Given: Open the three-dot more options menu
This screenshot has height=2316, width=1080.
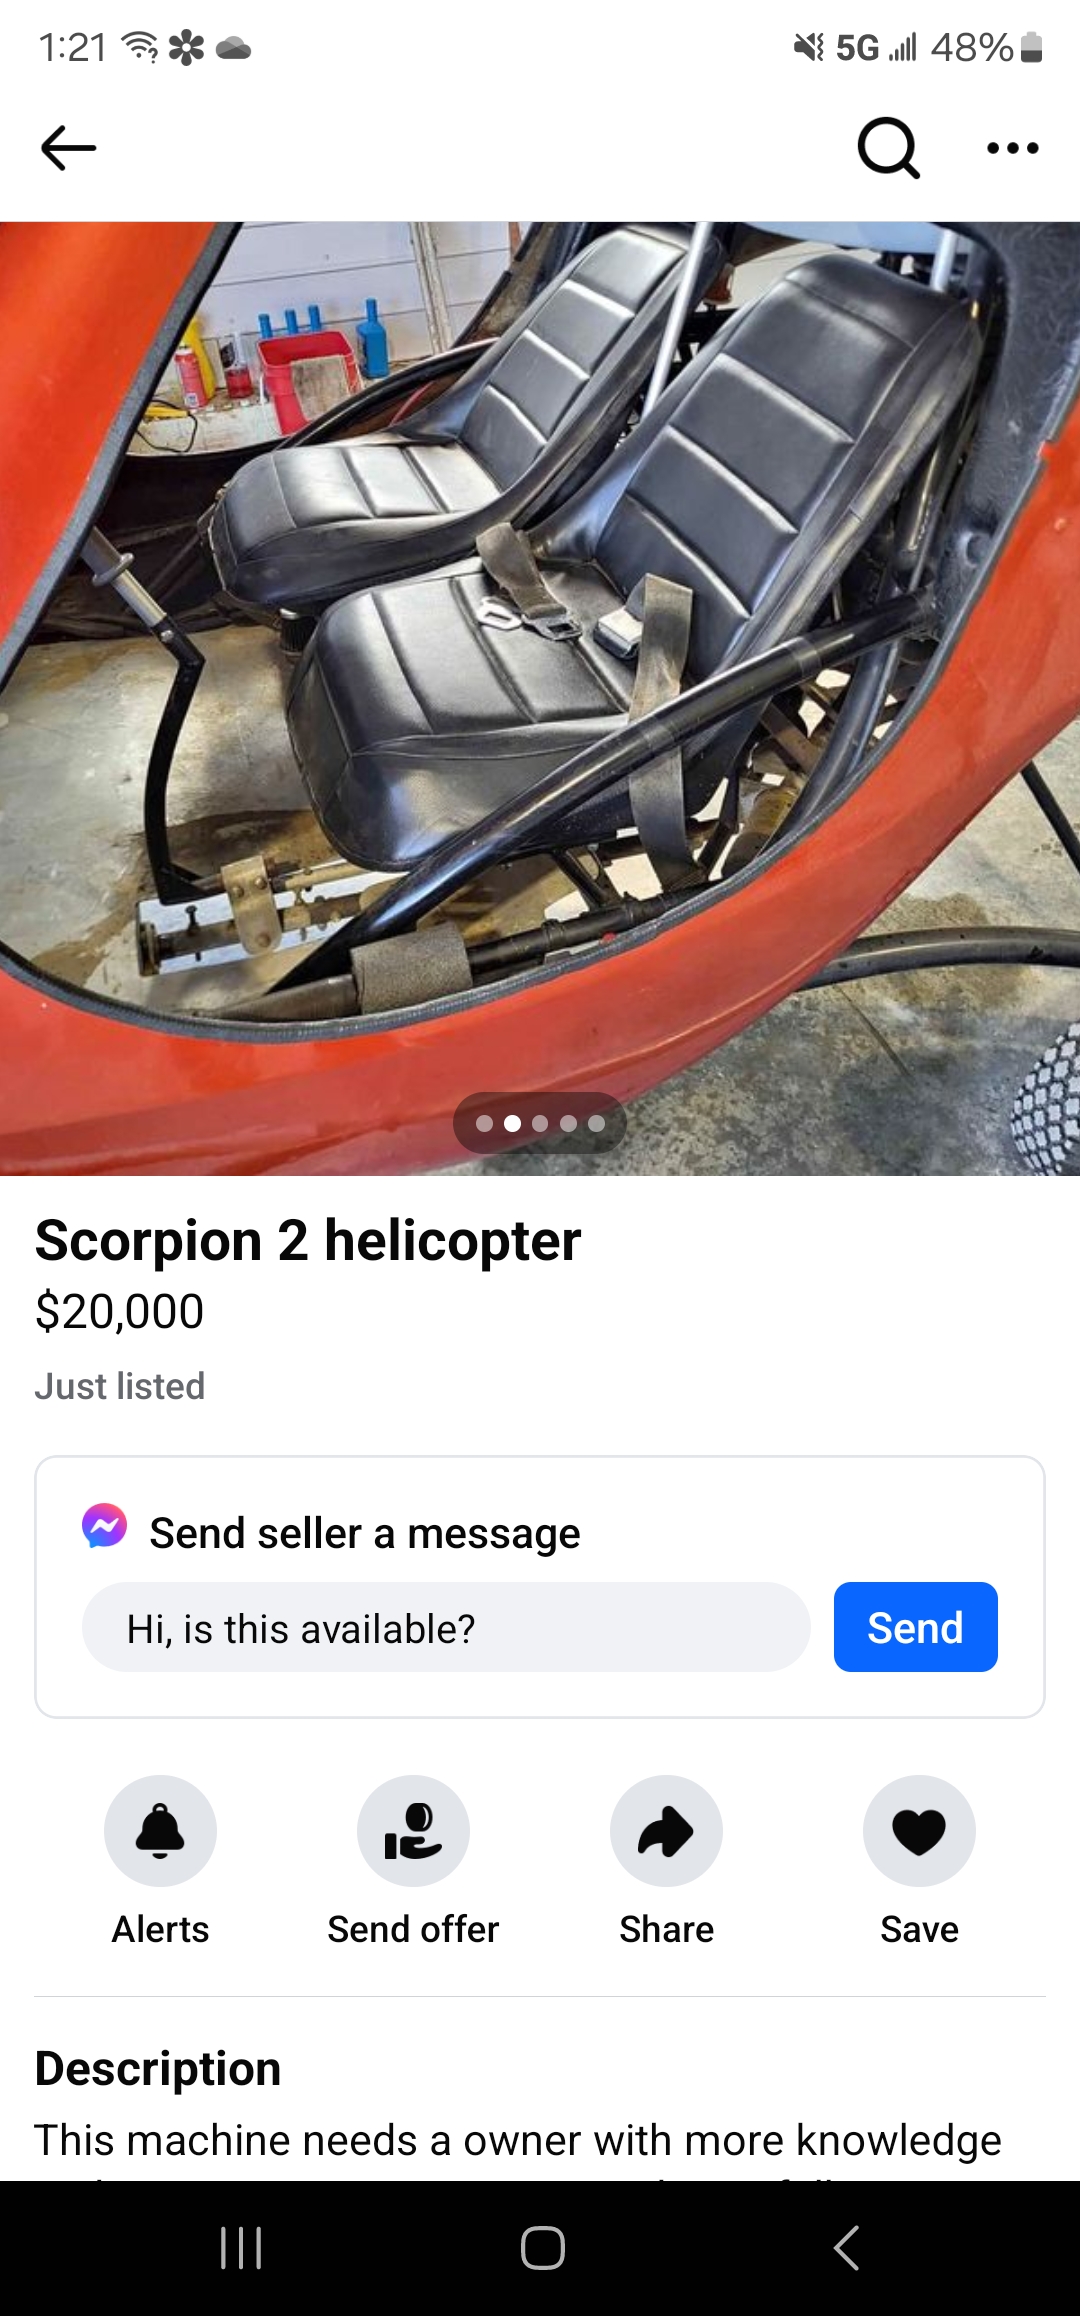Looking at the screenshot, I should pyautogui.click(x=1012, y=148).
